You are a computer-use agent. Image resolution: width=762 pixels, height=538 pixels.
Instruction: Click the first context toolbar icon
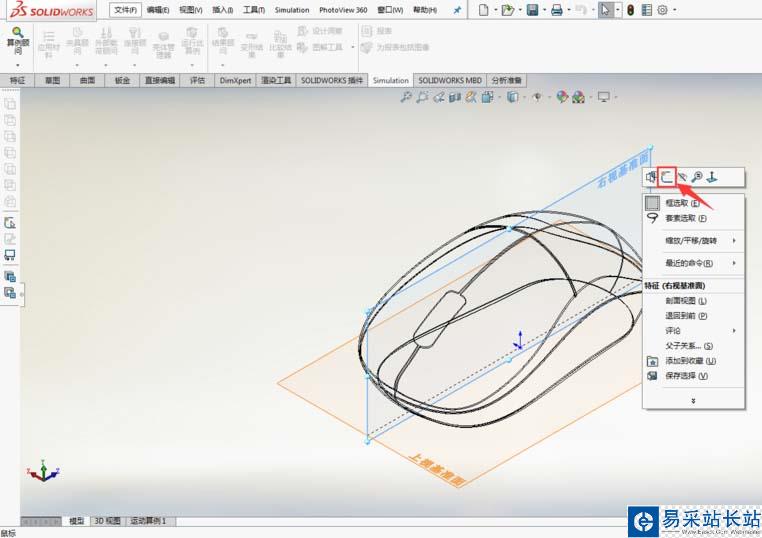coord(651,177)
